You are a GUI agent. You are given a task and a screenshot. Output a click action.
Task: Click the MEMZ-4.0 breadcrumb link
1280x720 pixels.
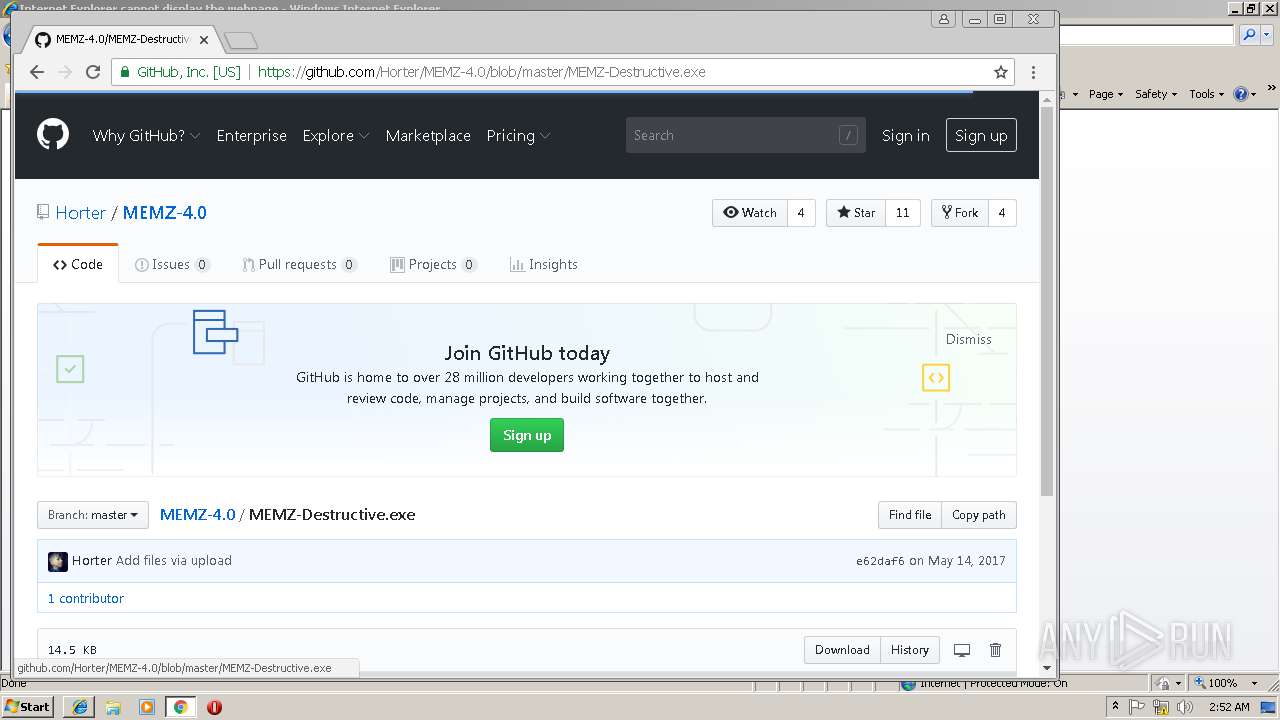[197, 515]
